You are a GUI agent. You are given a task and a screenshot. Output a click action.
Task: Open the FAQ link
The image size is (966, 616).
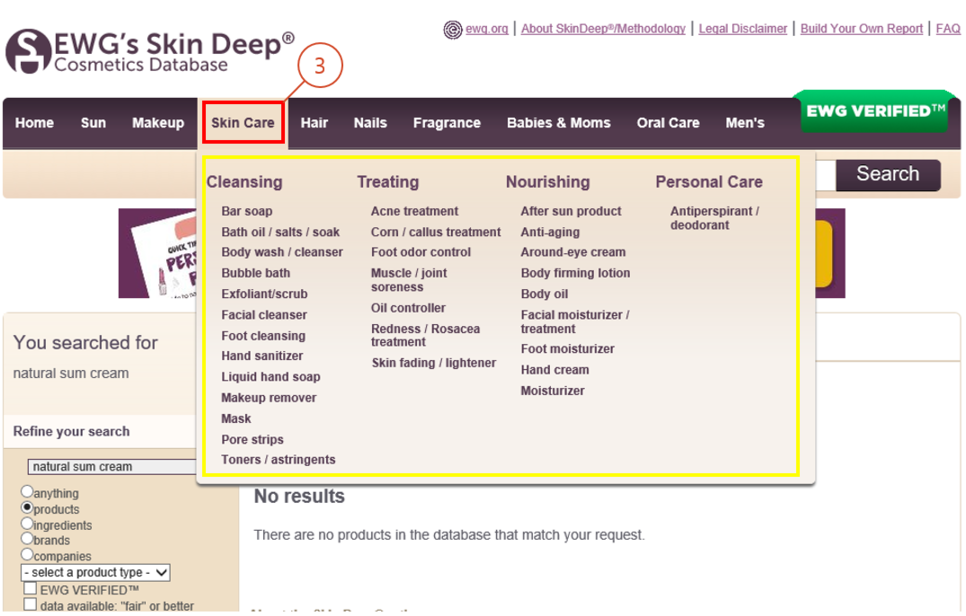[x=948, y=29]
